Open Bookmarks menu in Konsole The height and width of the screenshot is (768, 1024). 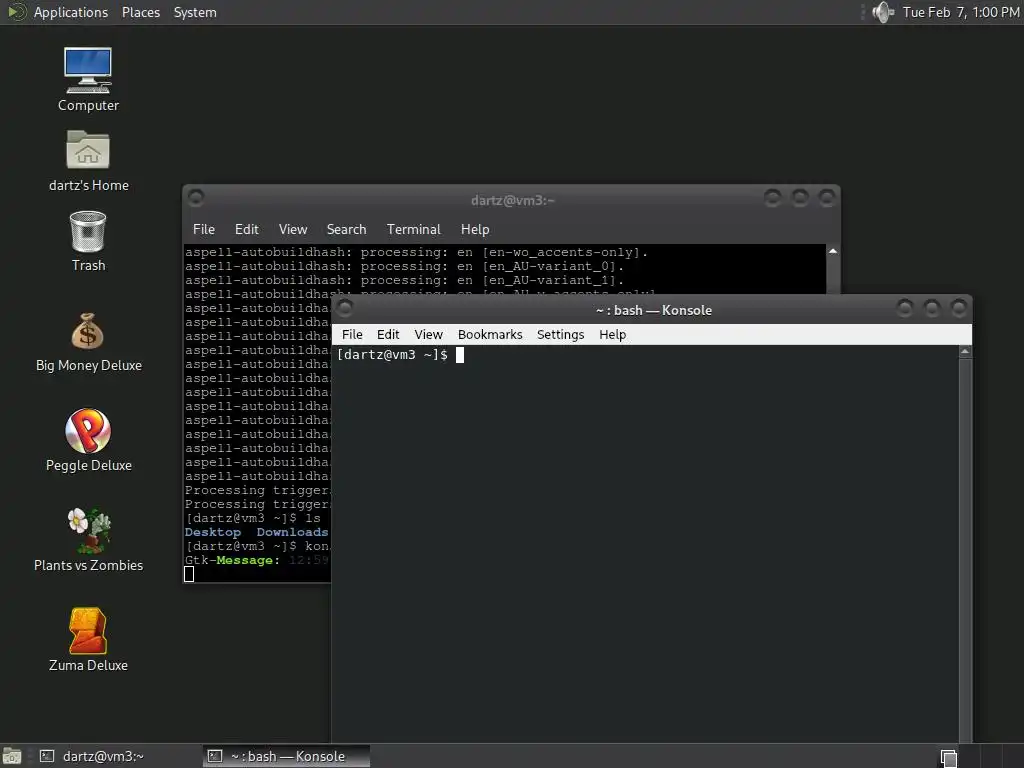click(x=490, y=334)
